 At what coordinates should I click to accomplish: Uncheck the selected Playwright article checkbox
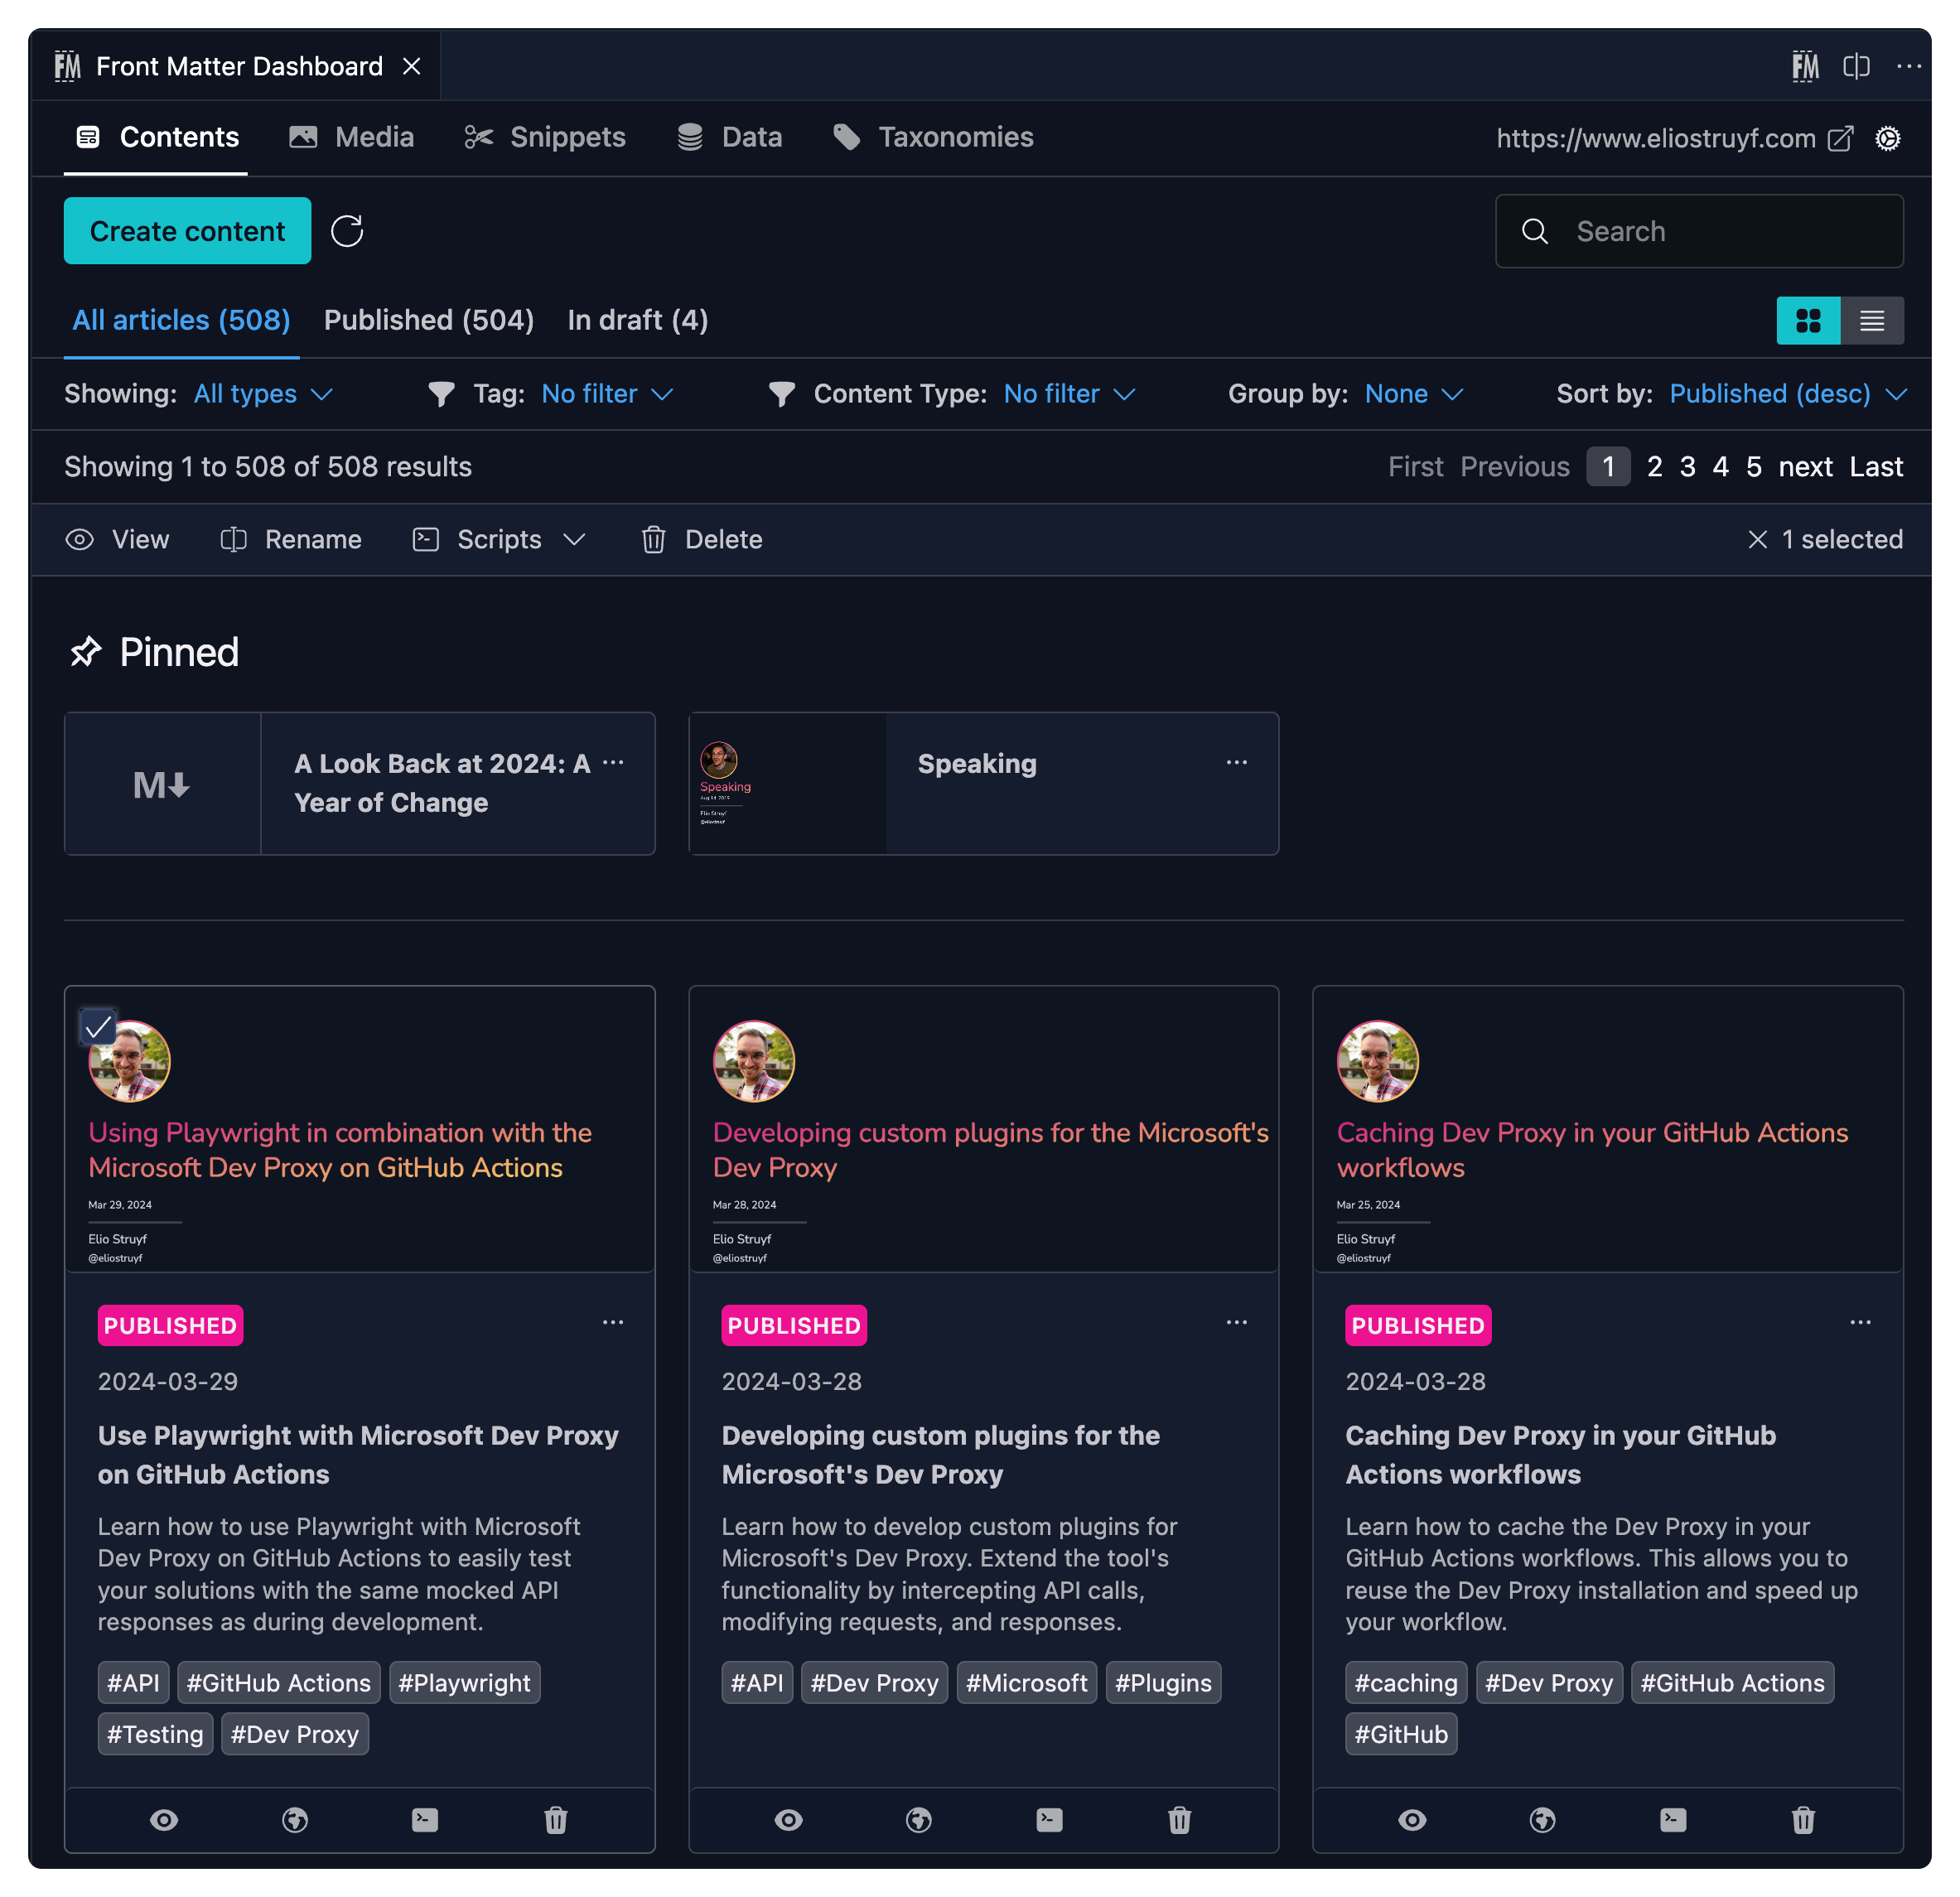point(98,1027)
